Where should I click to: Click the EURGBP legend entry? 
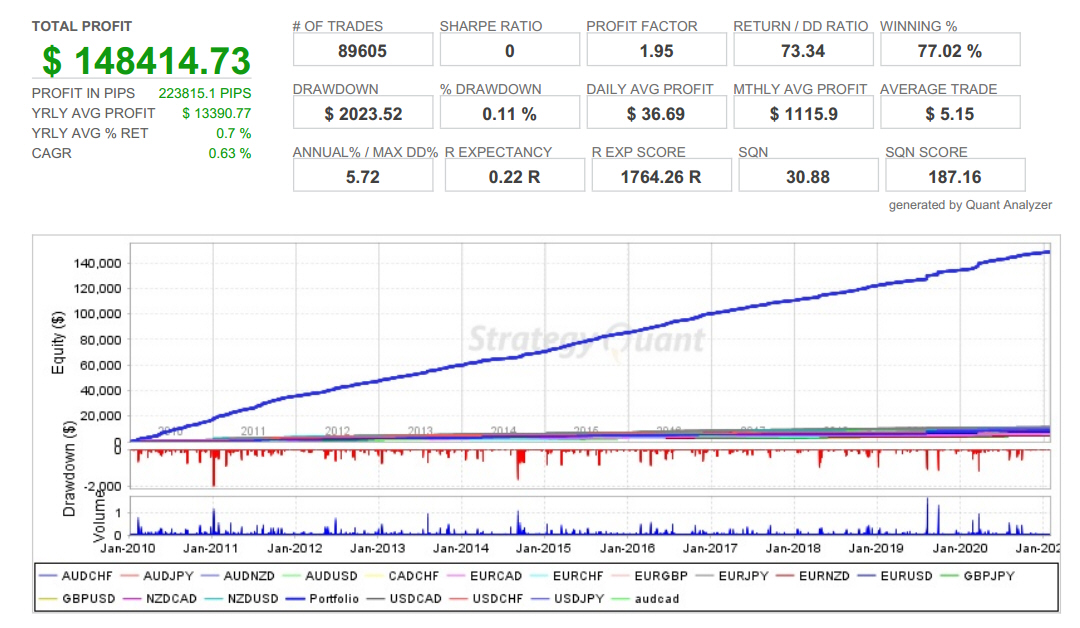(x=650, y=576)
